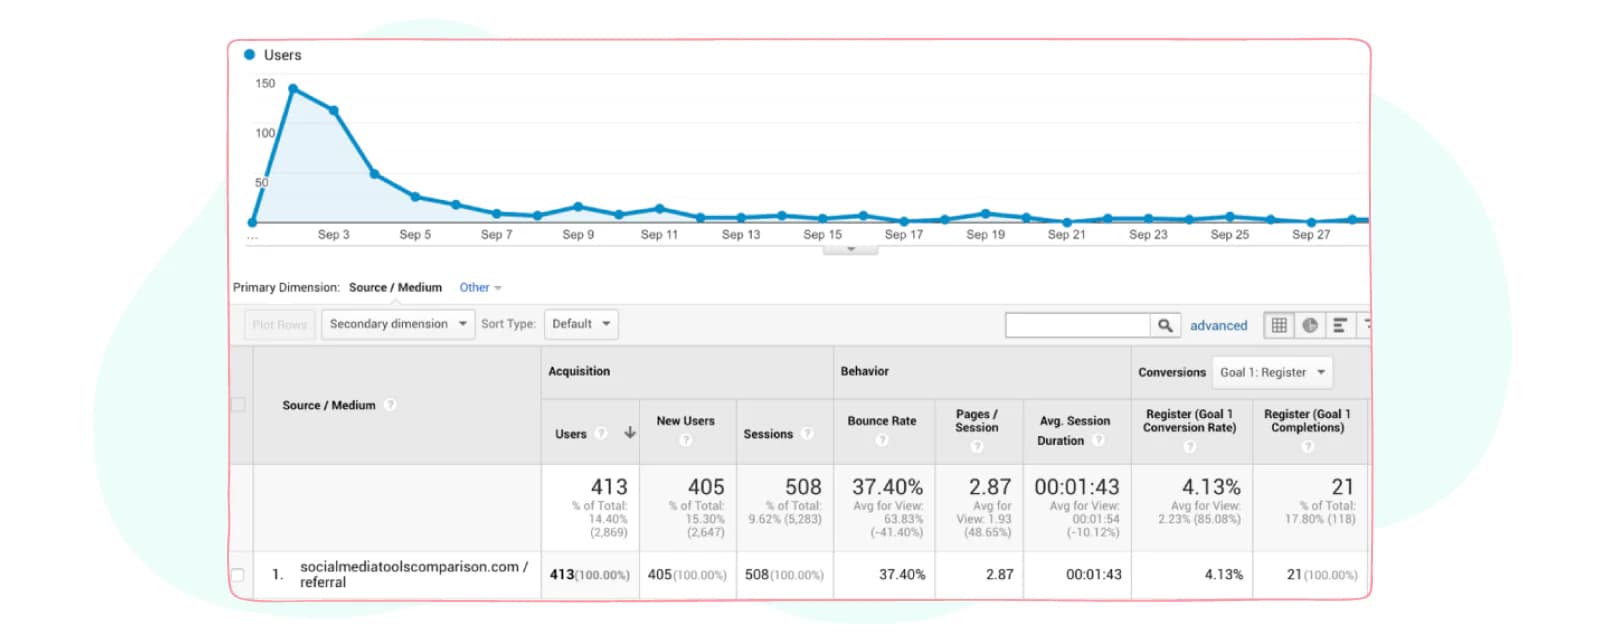The image size is (1600, 640).
Task: Open the help icon under Pages / Session
Action: tap(977, 446)
